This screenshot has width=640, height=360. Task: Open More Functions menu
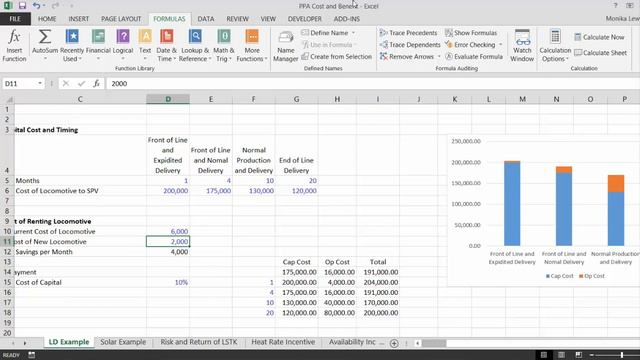pos(252,46)
